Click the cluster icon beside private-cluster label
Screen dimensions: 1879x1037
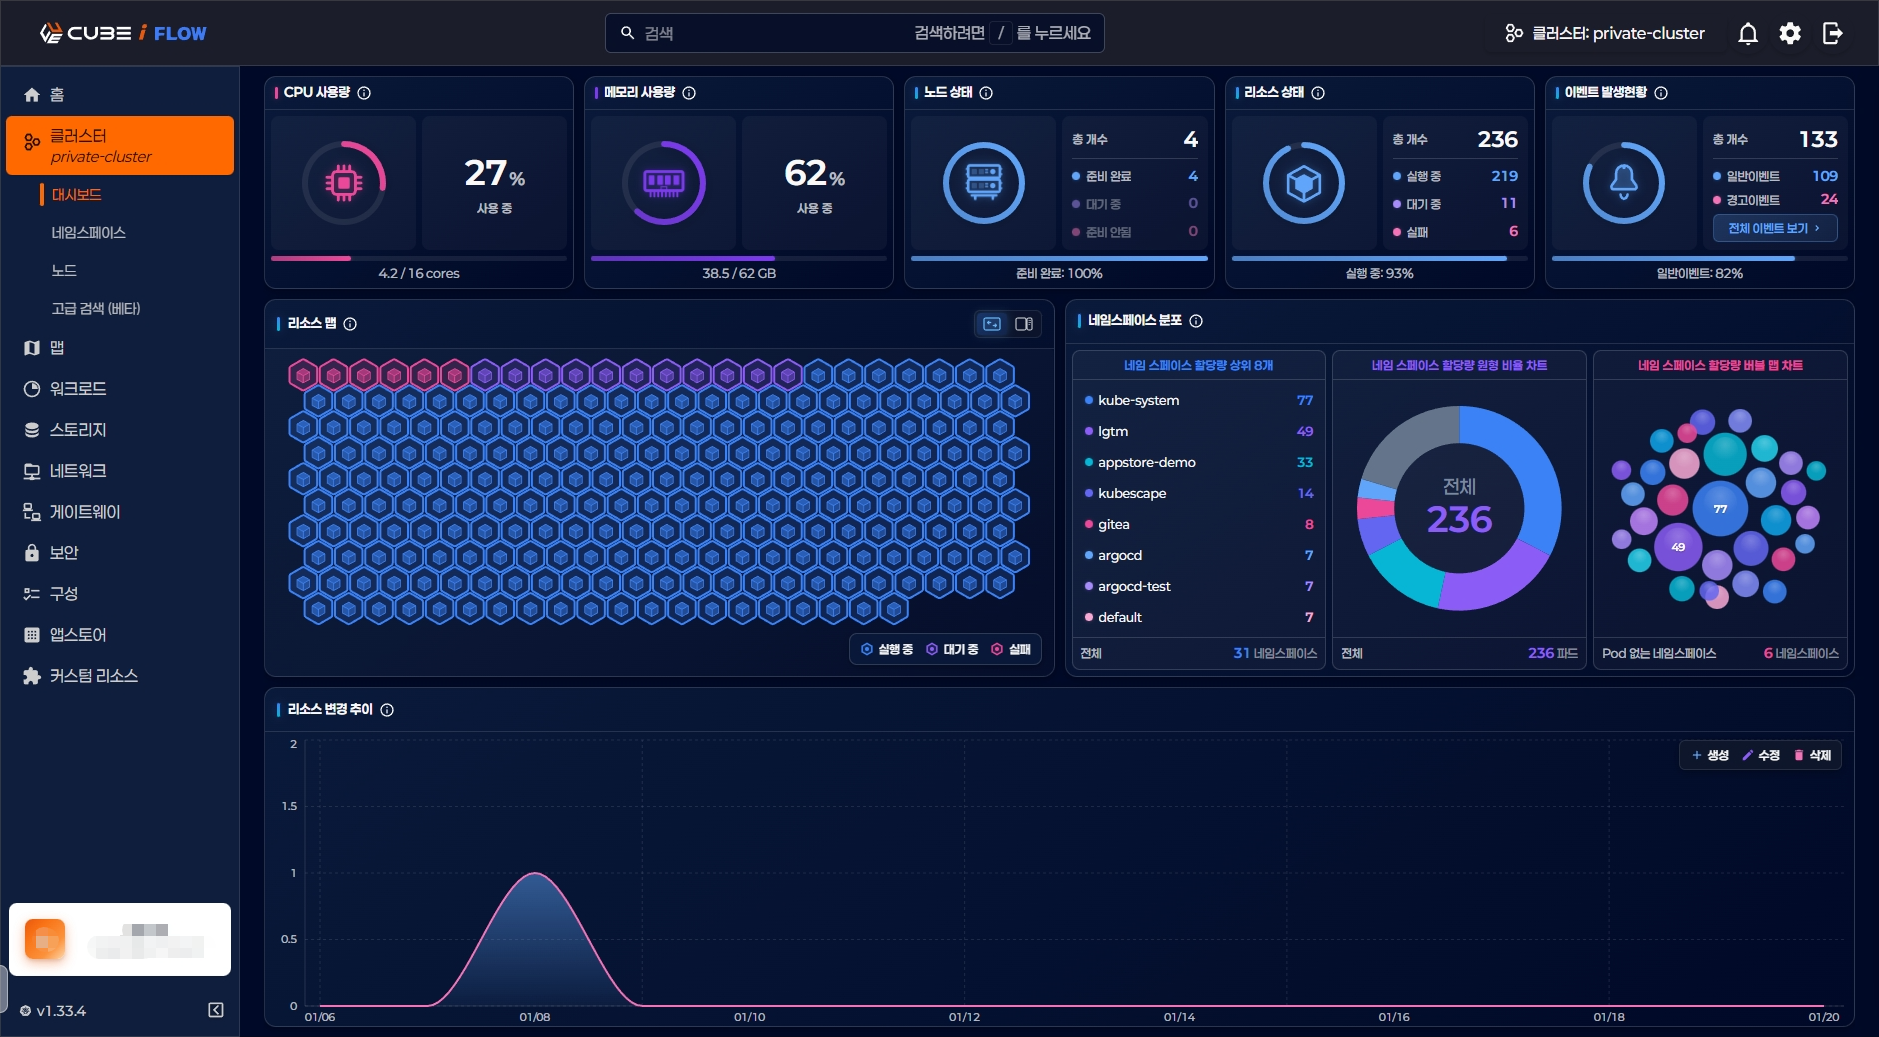[1514, 33]
